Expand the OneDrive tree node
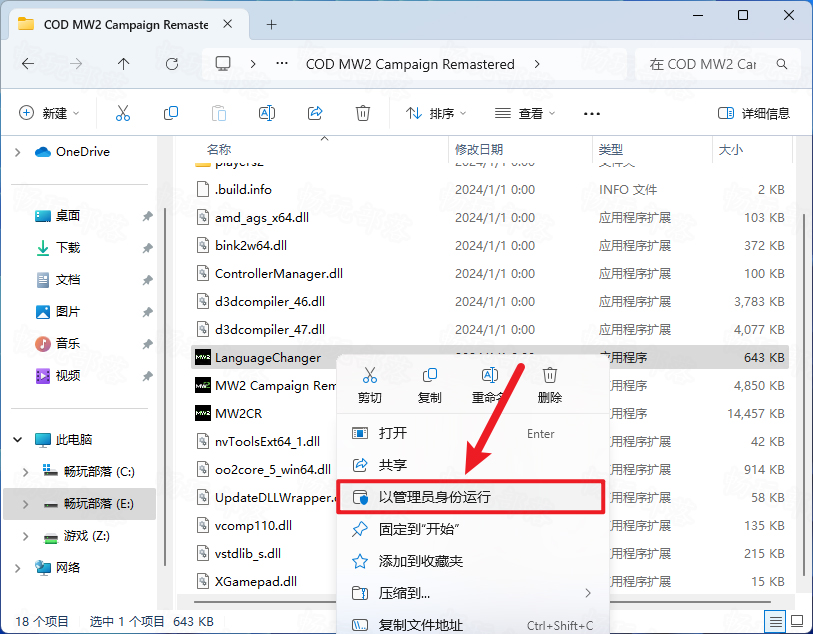Image resolution: width=813 pixels, height=634 pixels. [x=18, y=152]
